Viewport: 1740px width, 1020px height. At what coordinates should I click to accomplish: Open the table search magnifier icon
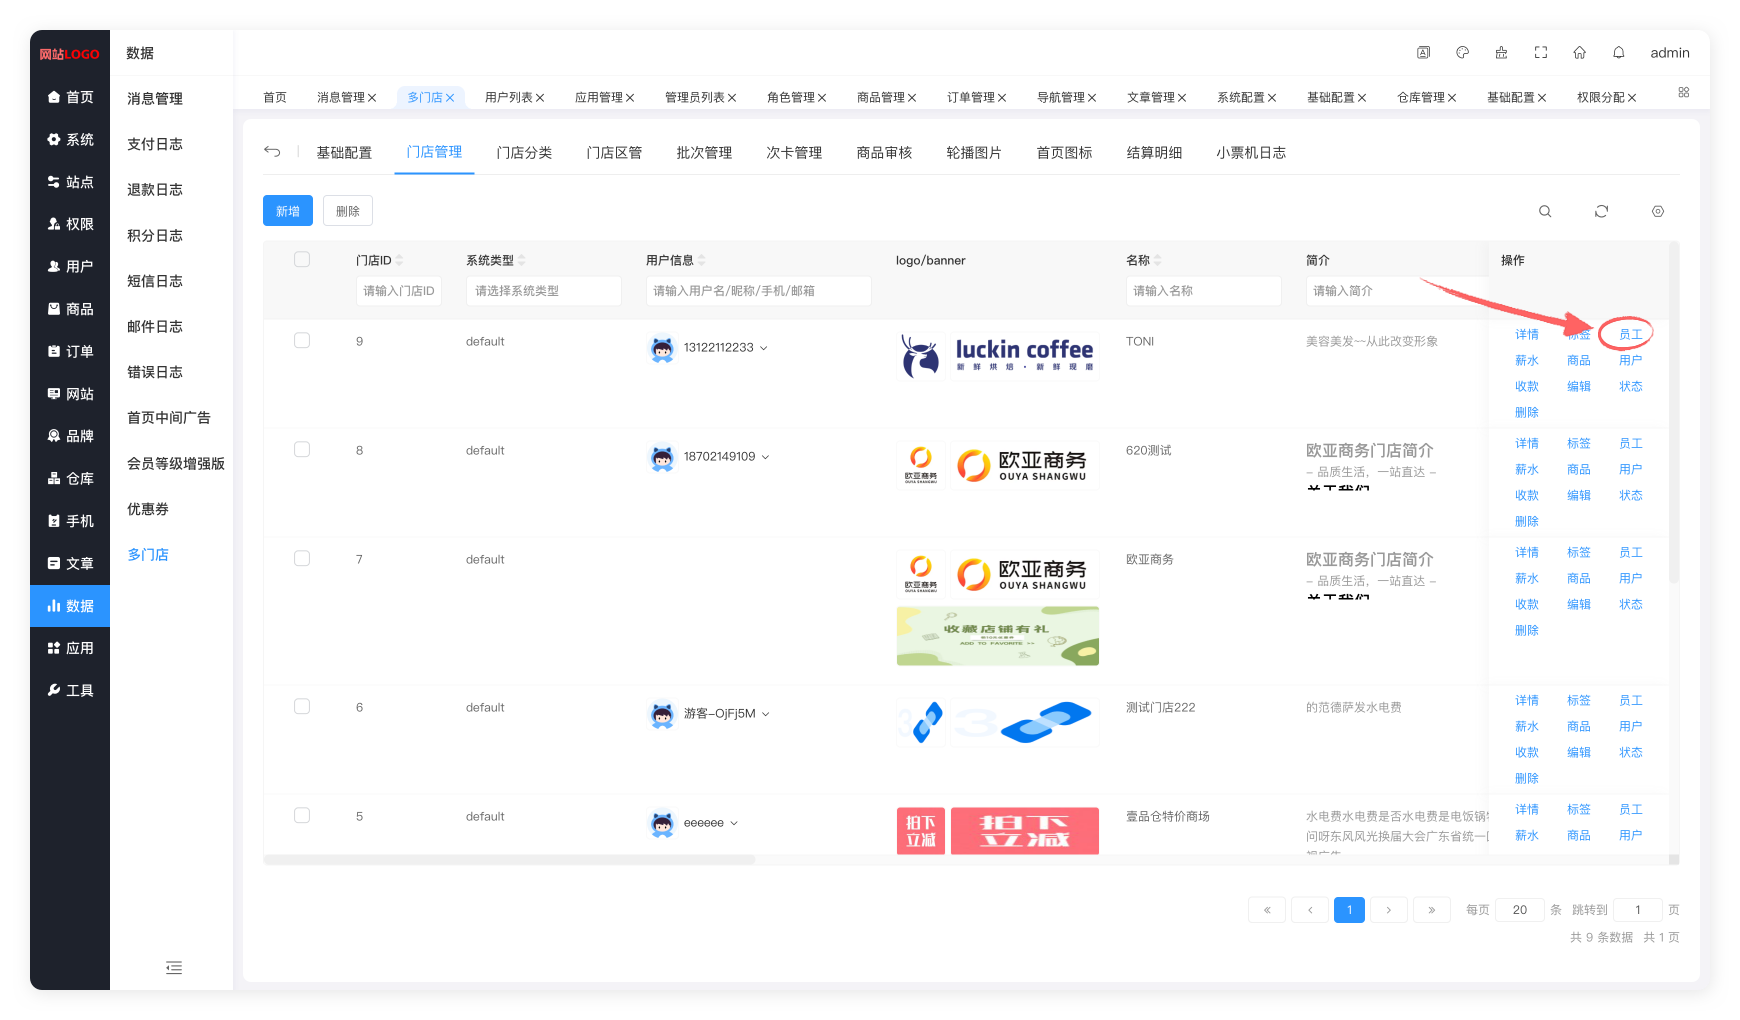1545,211
